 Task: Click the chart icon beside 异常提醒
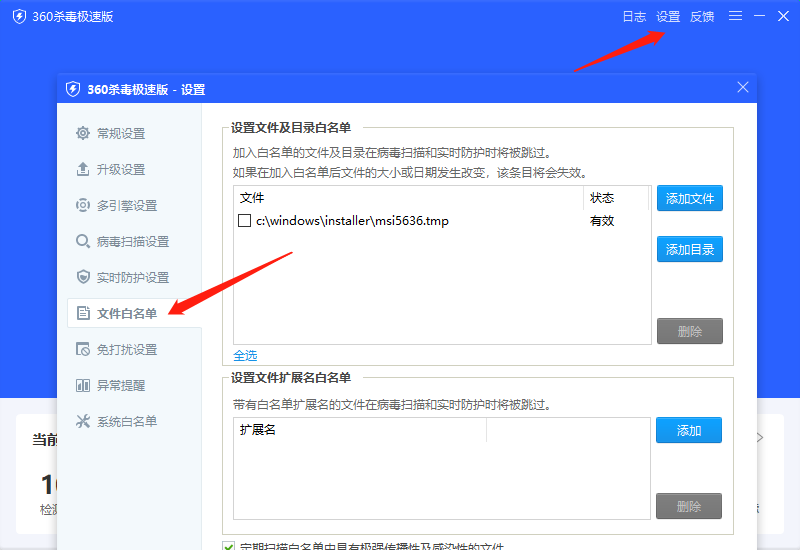tap(83, 385)
